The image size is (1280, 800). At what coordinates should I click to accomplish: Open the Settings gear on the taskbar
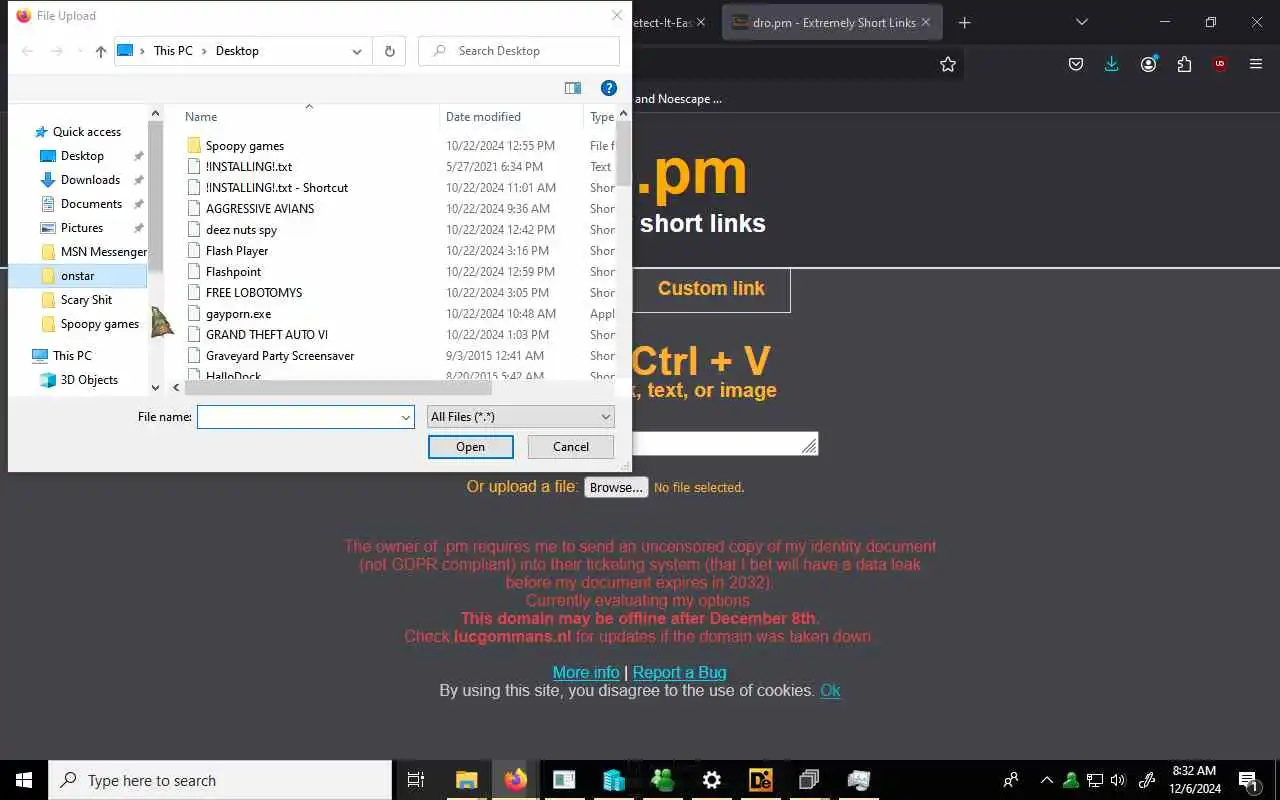click(711, 780)
